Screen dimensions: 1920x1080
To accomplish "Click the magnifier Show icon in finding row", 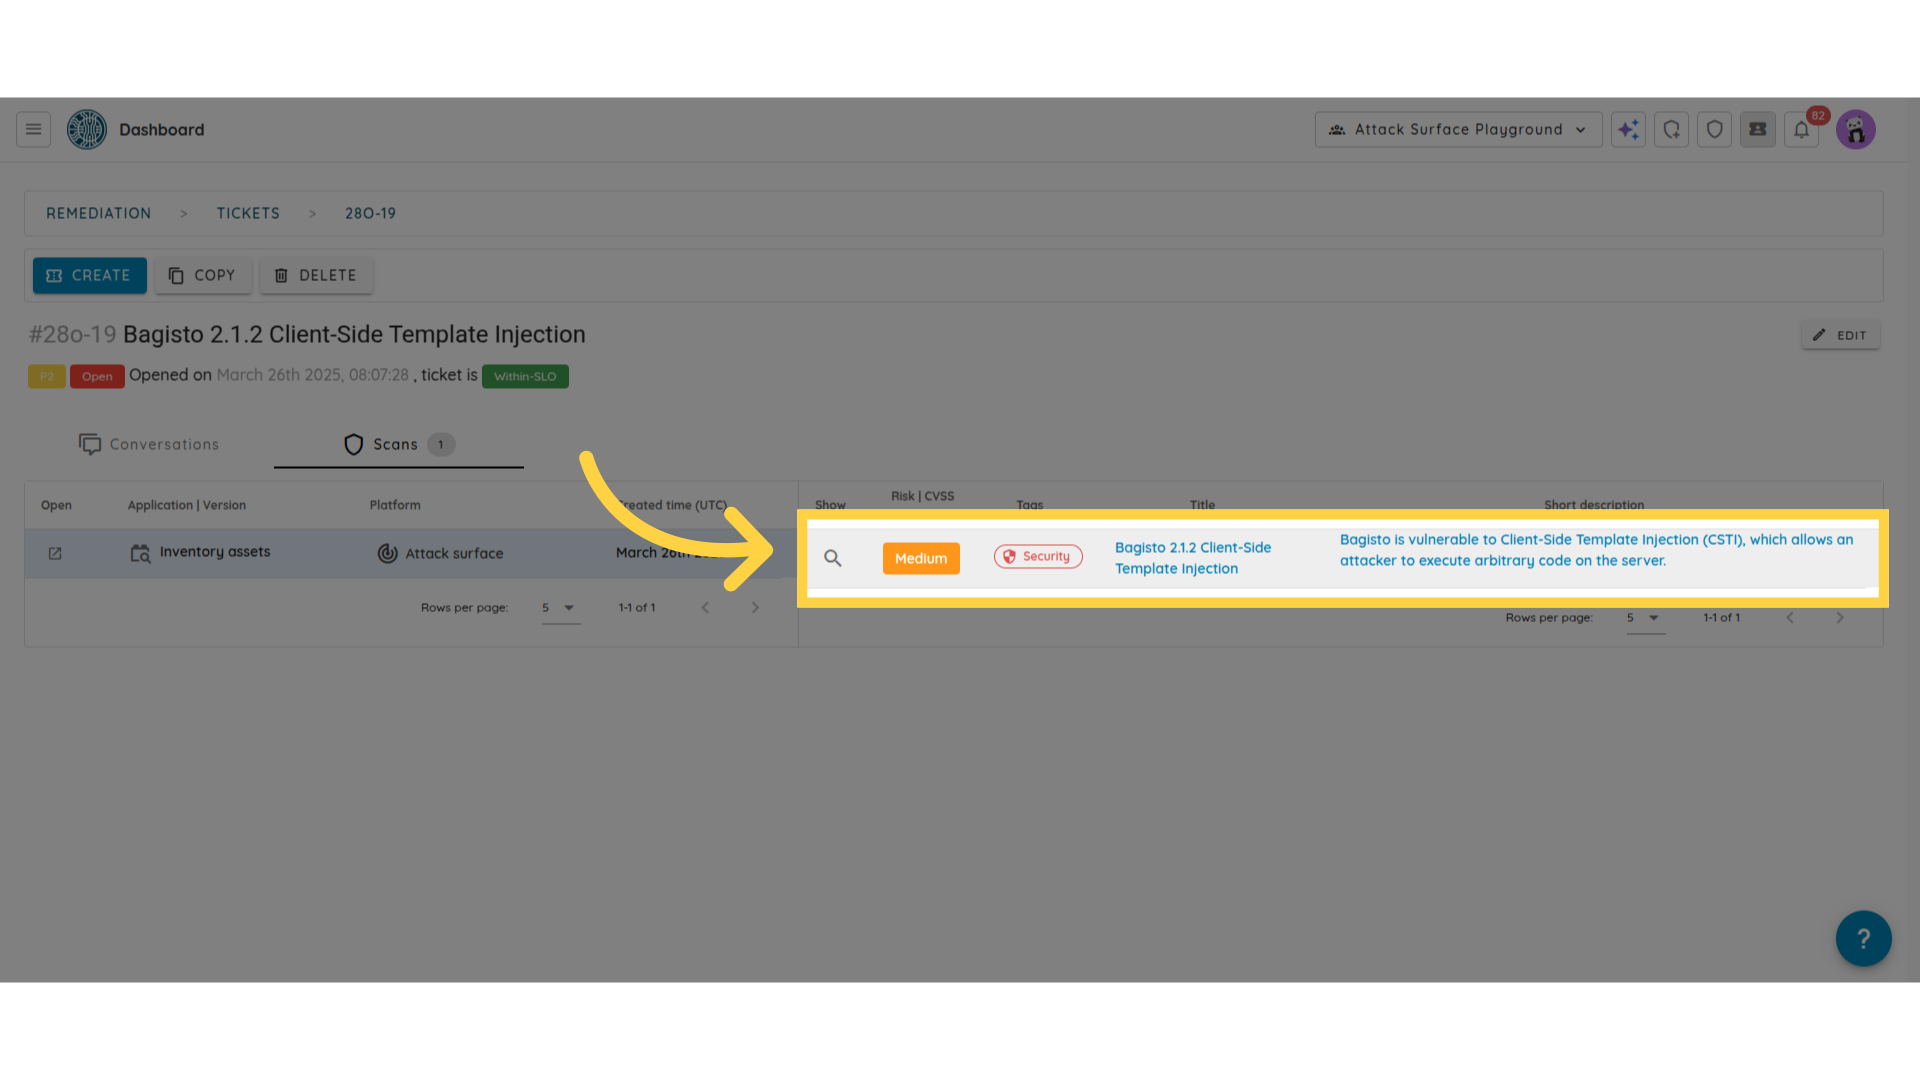I will (832, 558).
